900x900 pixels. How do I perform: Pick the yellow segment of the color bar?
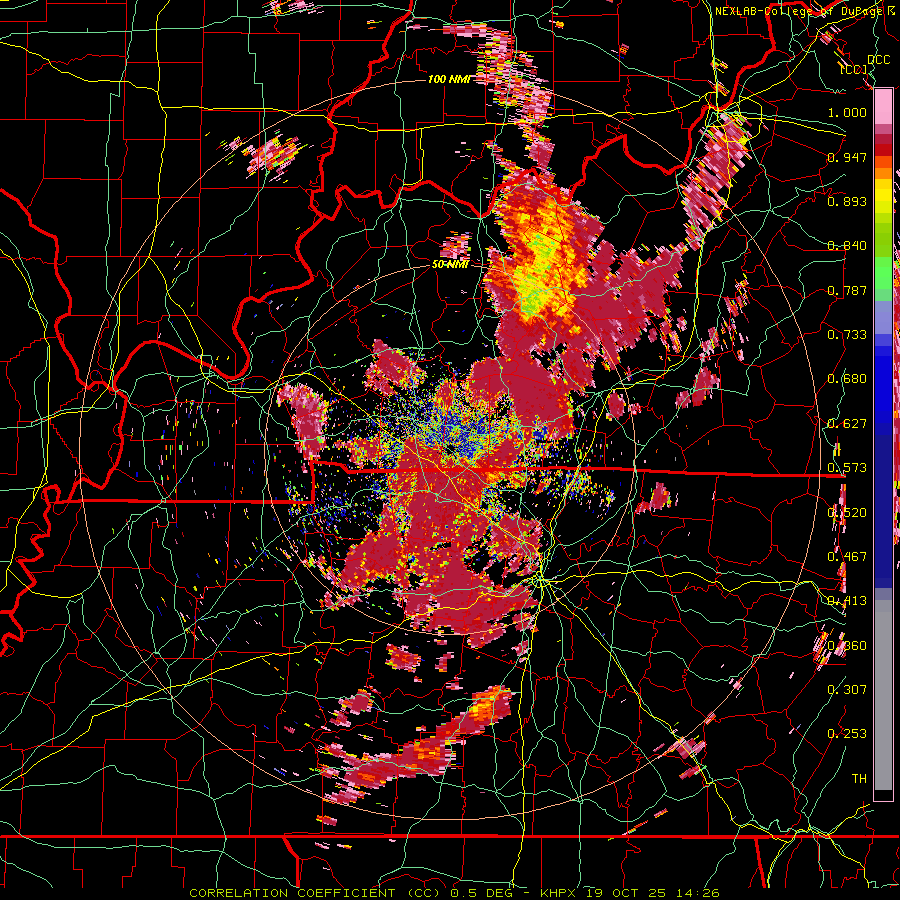coord(883,195)
